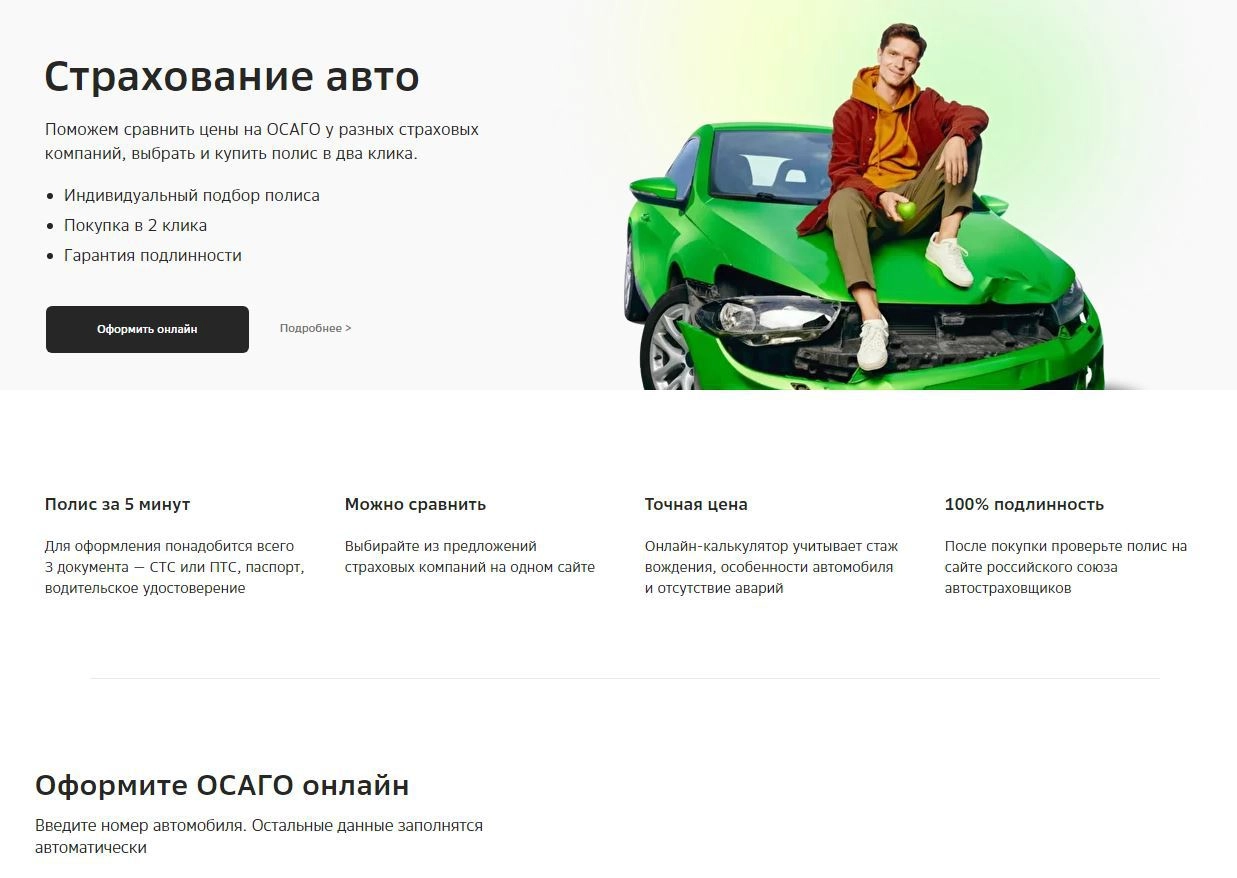
Task: Select the «Индивидуальный подбор полиса» bullet
Action: click(192, 195)
